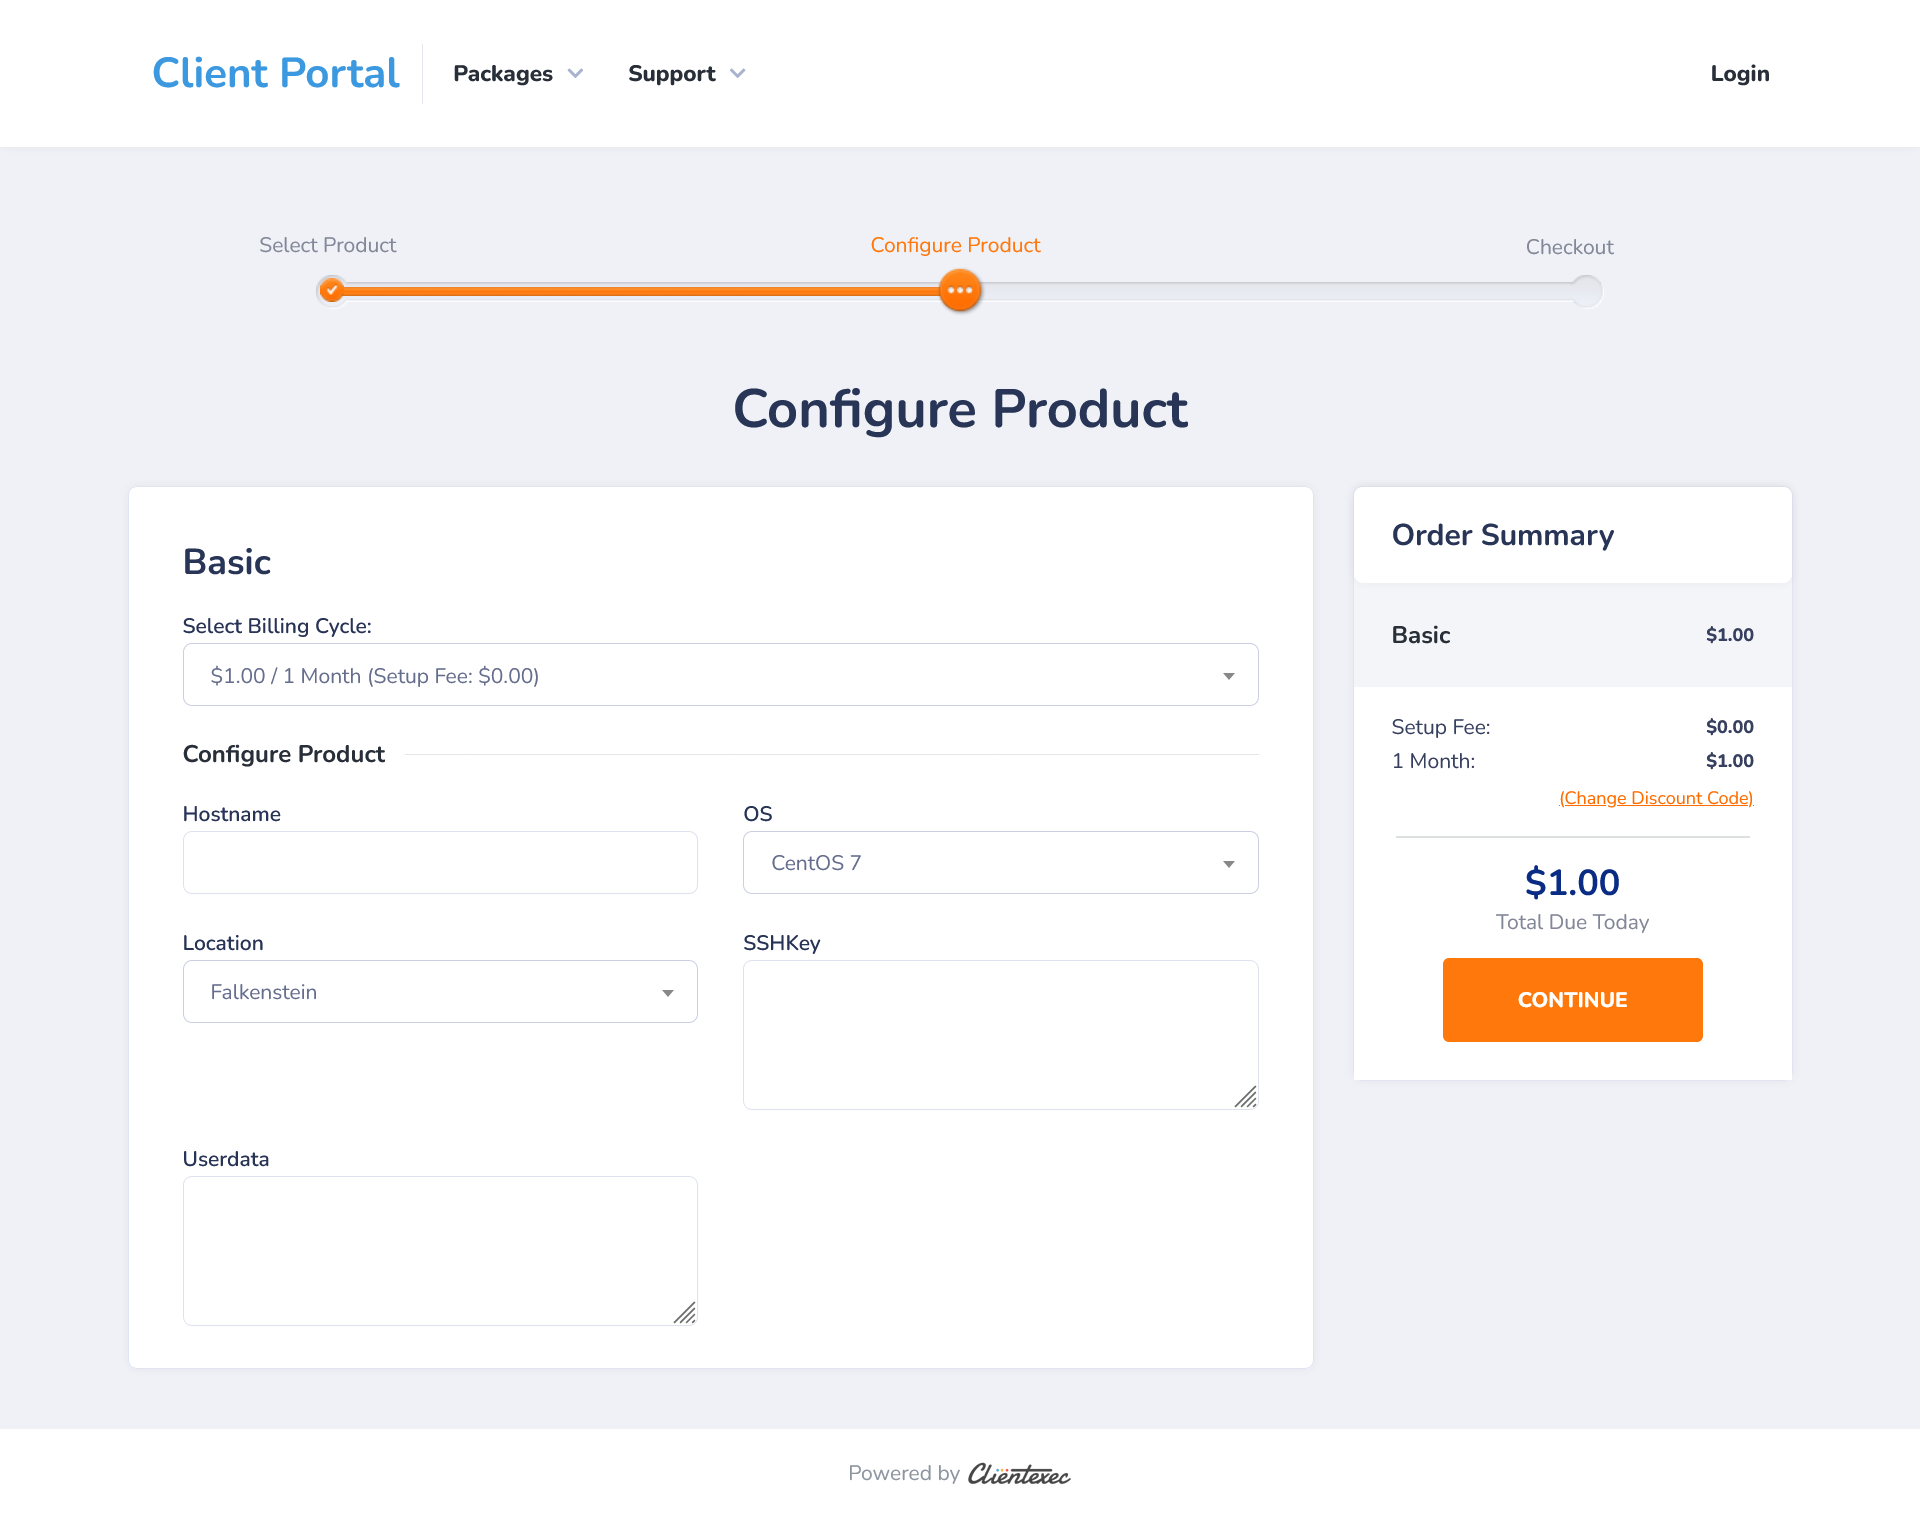Viewport: 1920px width, 1519px height.
Task: Click the Hostname input field
Action: (439, 862)
